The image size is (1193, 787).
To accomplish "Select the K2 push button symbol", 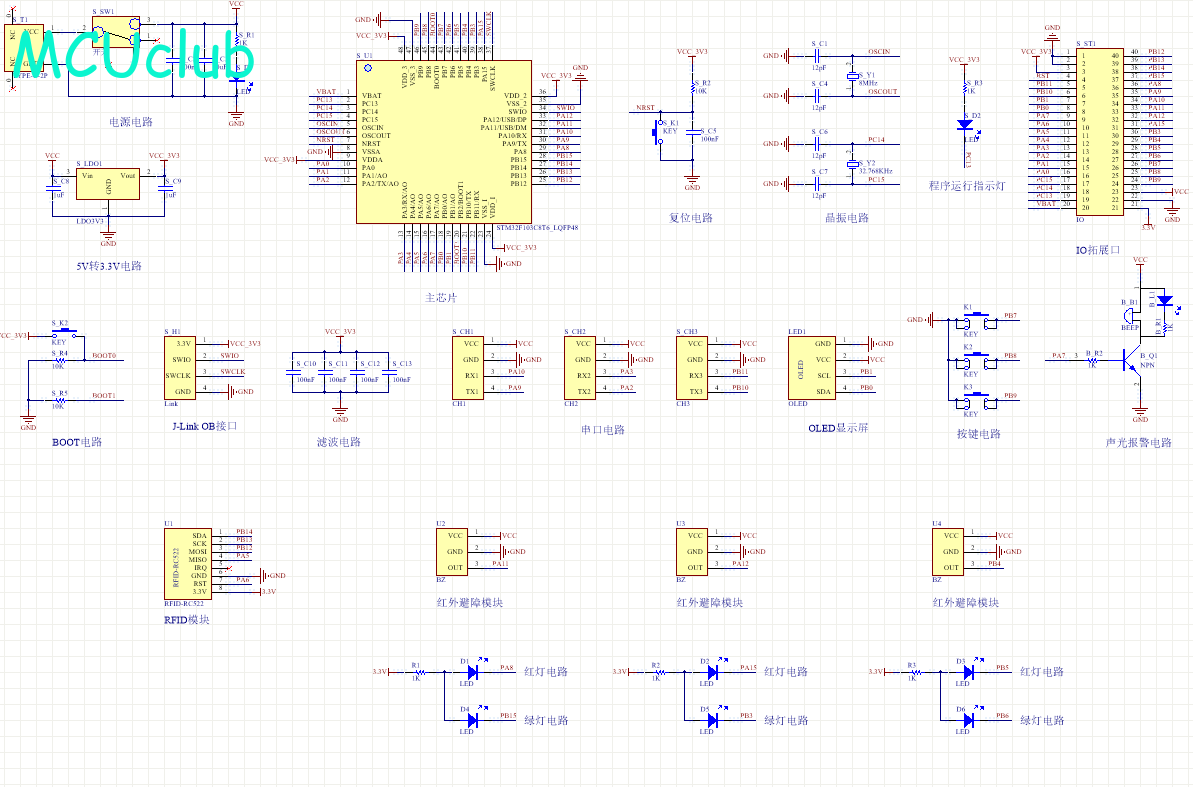I will (x=976, y=359).
